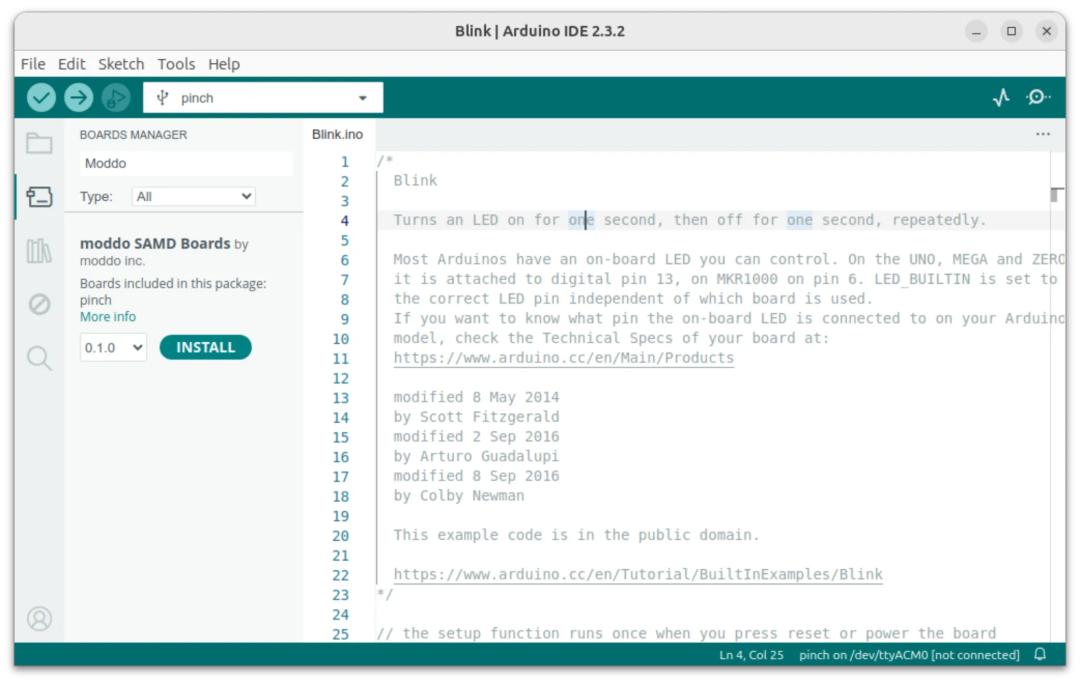Open the Search sidebar panel
1080x683 pixels.
coord(39,358)
